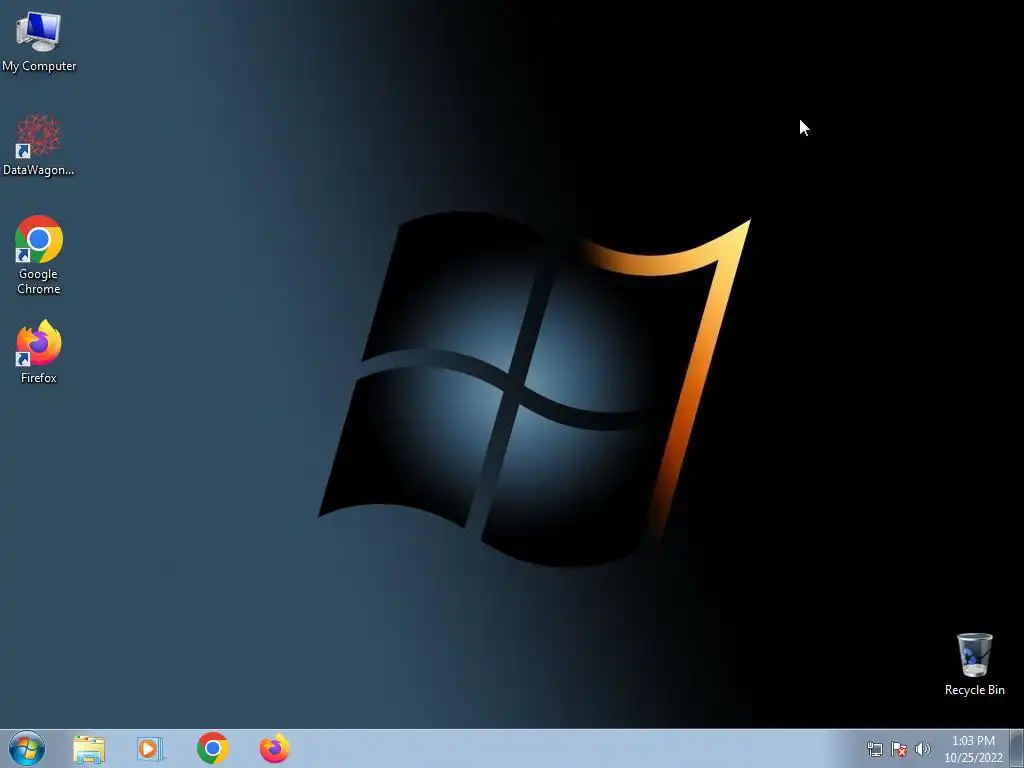Select the Google Chrome desktop shortcut
The height and width of the screenshot is (768, 1024).
click(39, 255)
